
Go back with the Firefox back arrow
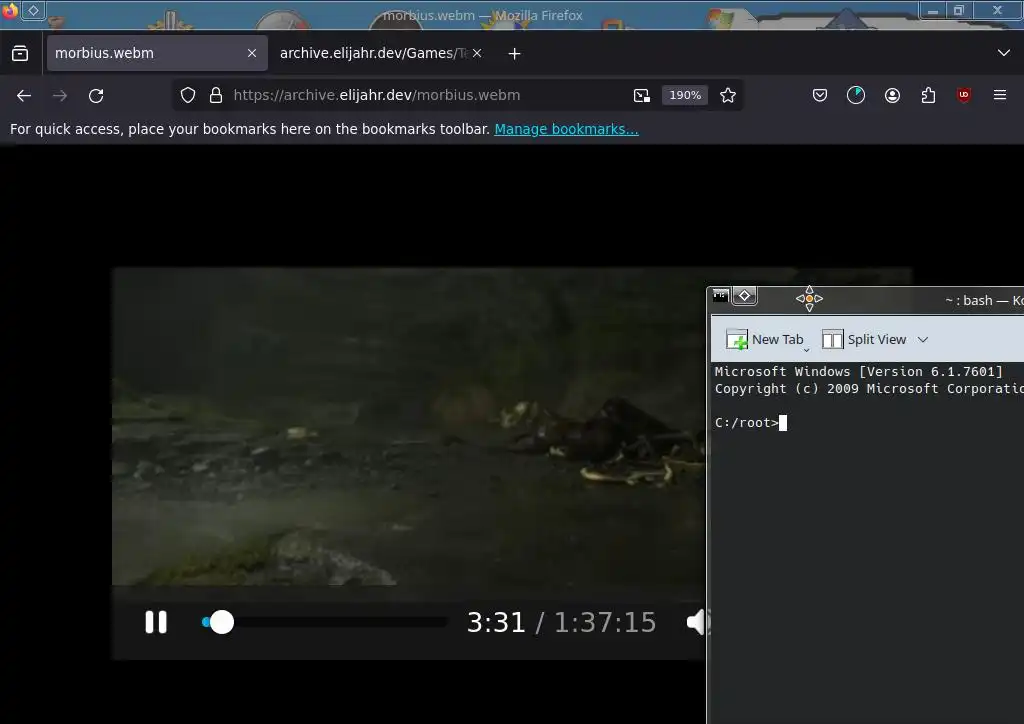24,95
